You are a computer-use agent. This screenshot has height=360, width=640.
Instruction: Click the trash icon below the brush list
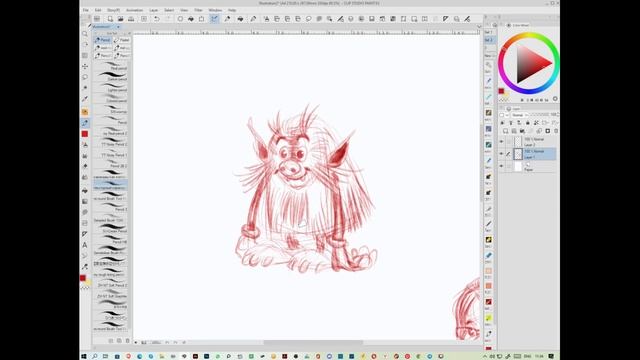(127, 340)
